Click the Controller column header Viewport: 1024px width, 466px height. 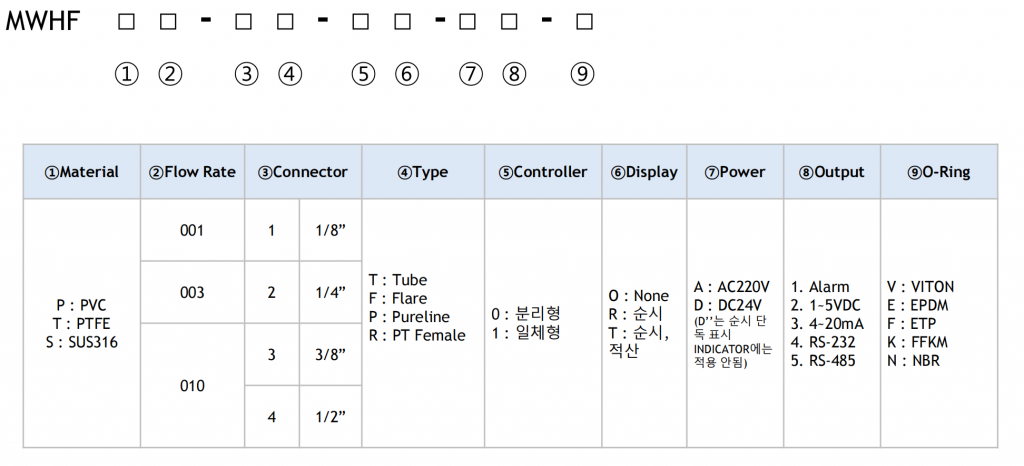(x=543, y=172)
